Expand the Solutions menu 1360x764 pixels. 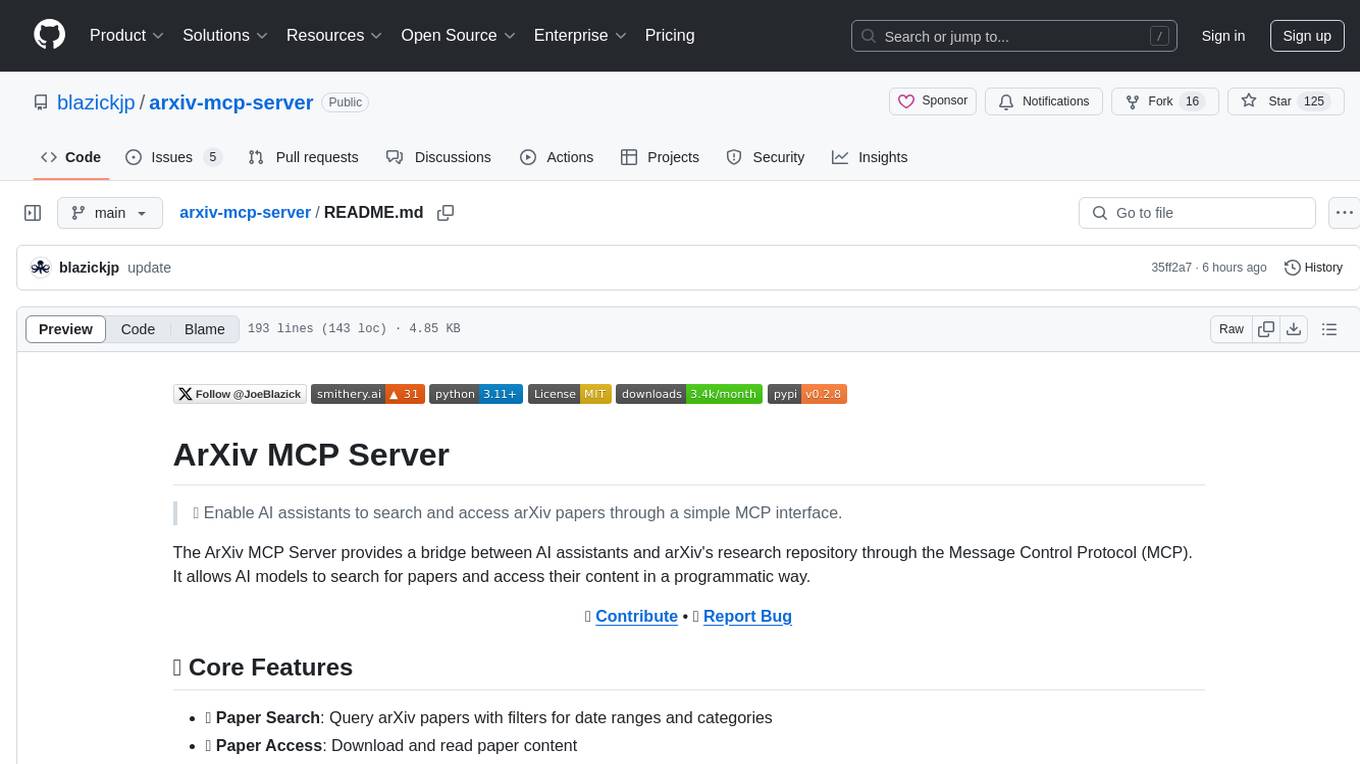(x=225, y=35)
